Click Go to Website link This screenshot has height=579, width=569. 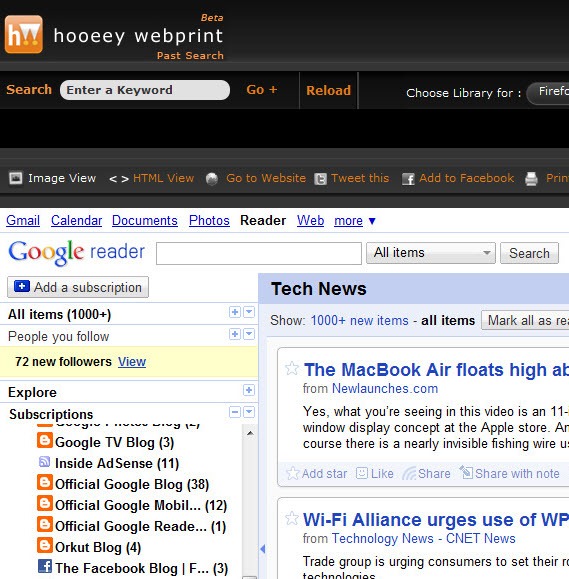click(266, 178)
